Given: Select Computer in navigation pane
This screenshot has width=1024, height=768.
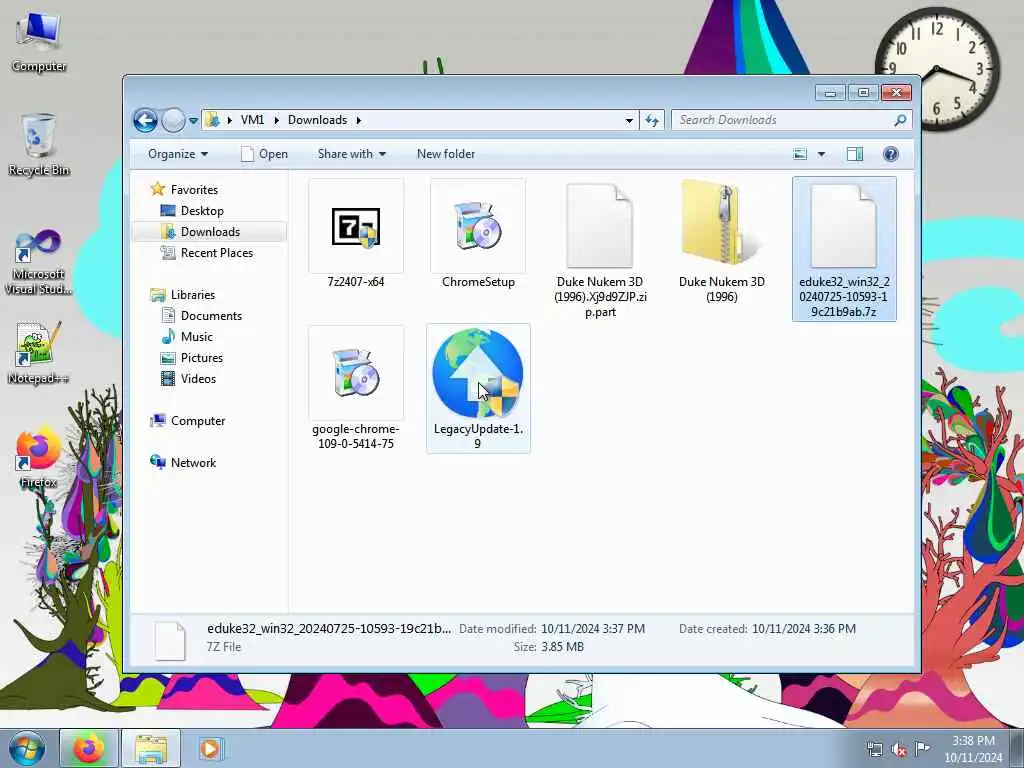Looking at the screenshot, I should (188, 421).
